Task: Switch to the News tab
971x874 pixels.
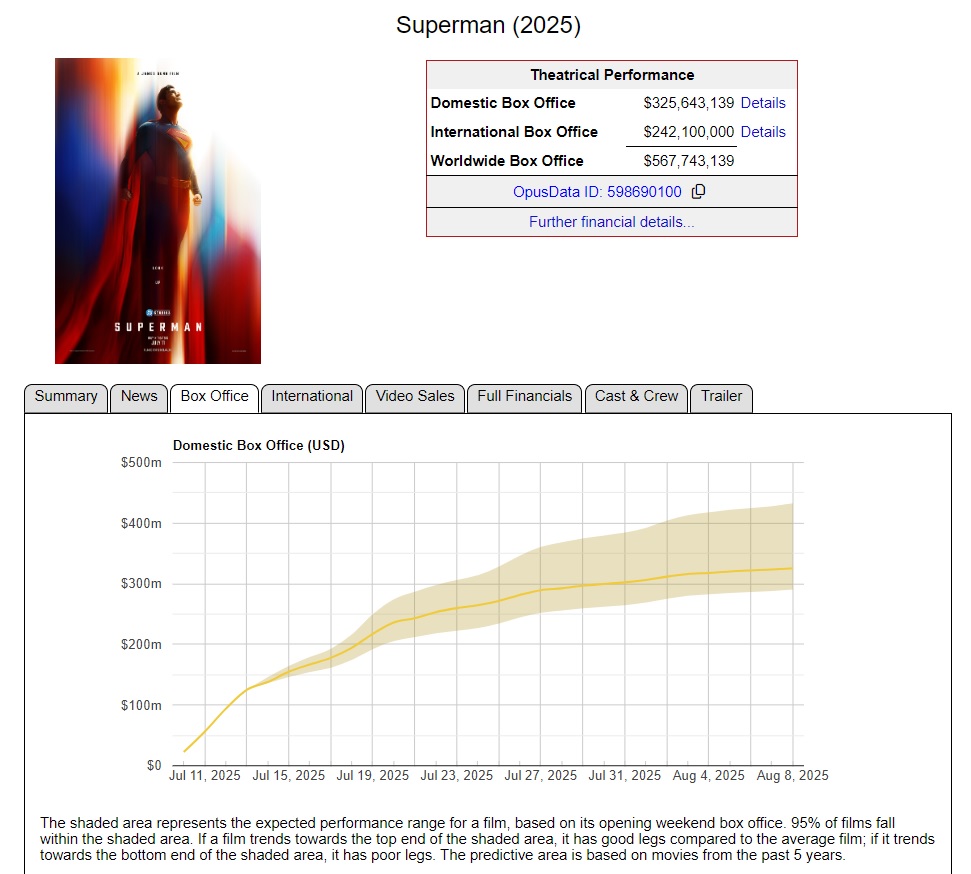Action: click(139, 396)
